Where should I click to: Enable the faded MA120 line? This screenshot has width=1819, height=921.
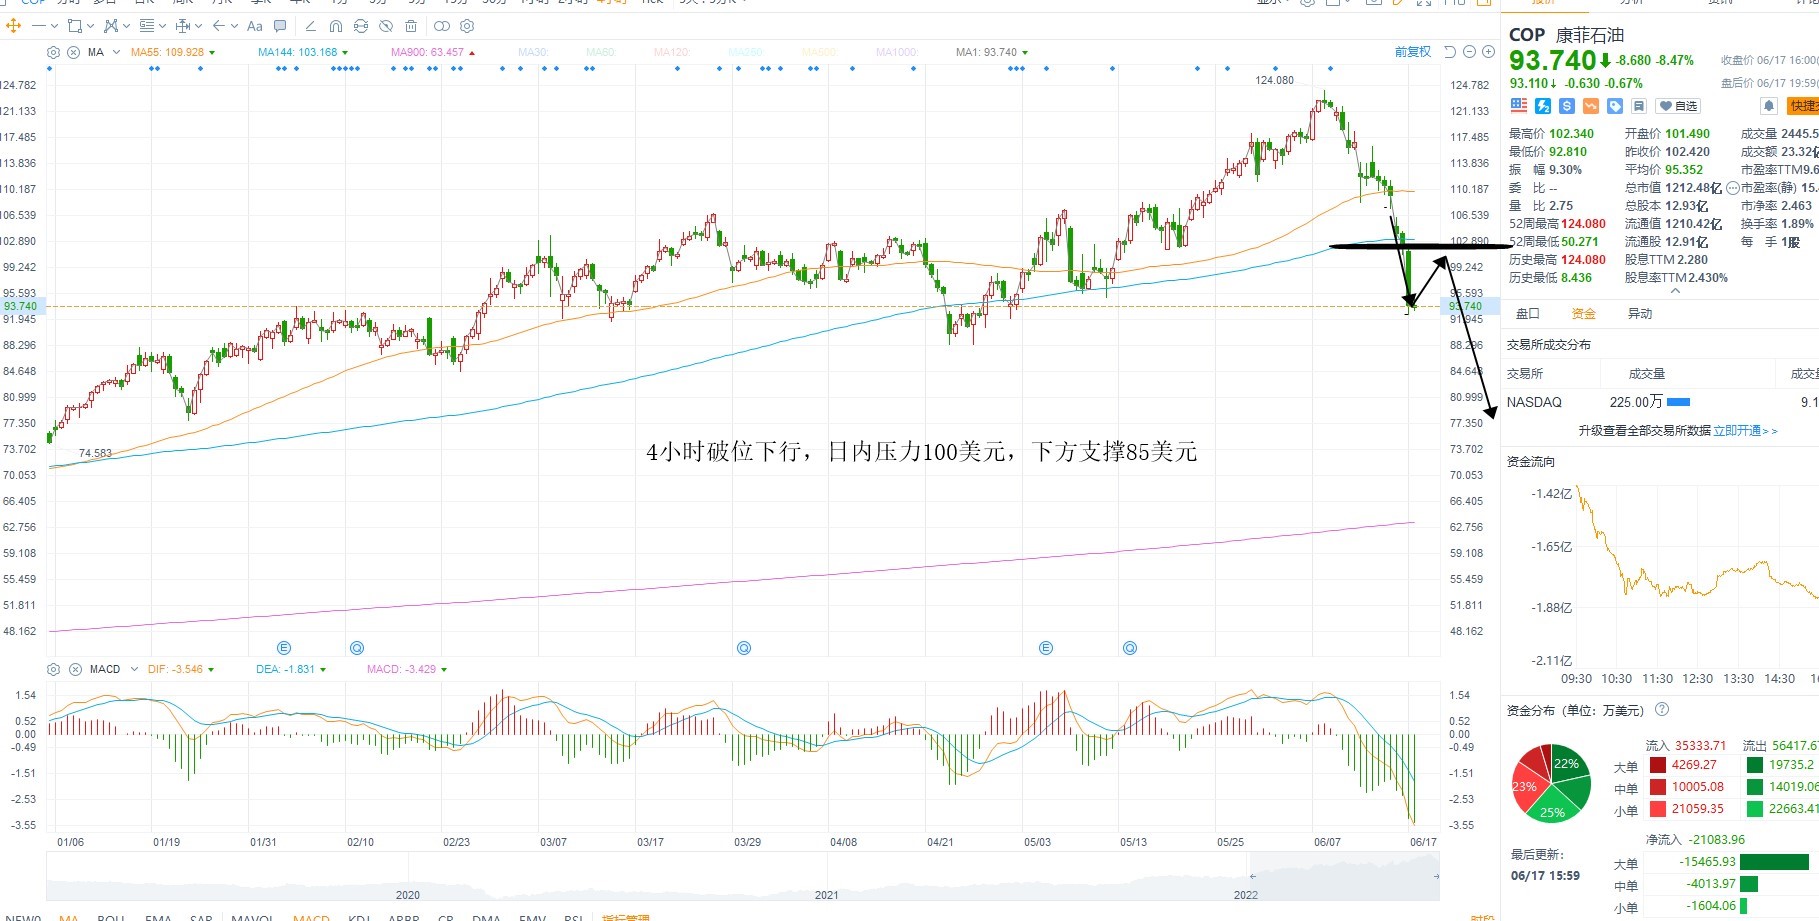pos(671,52)
